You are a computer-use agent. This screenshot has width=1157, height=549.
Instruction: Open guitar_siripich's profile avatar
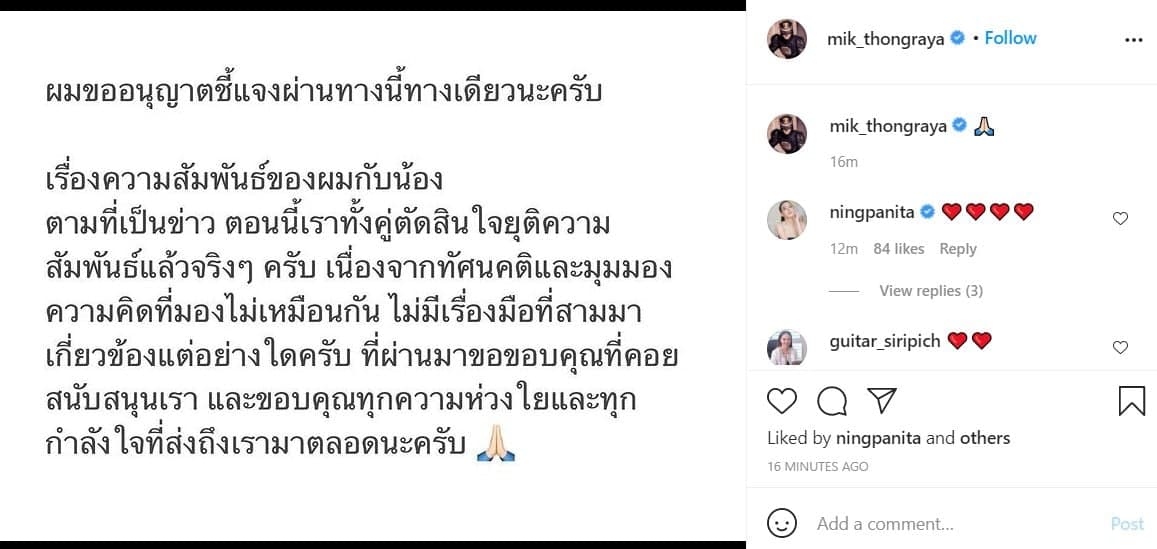tap(787, 347)
